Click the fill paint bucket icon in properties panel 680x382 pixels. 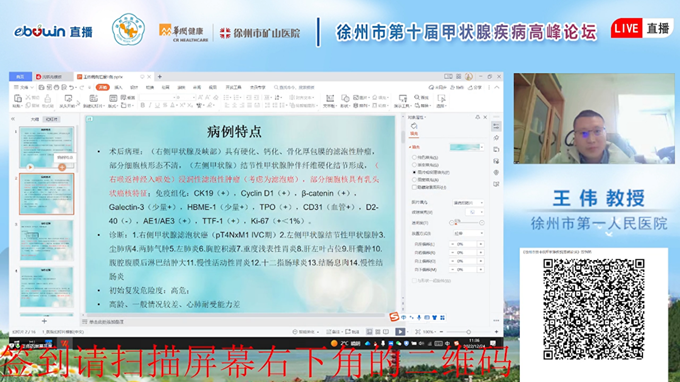[414, 126]
